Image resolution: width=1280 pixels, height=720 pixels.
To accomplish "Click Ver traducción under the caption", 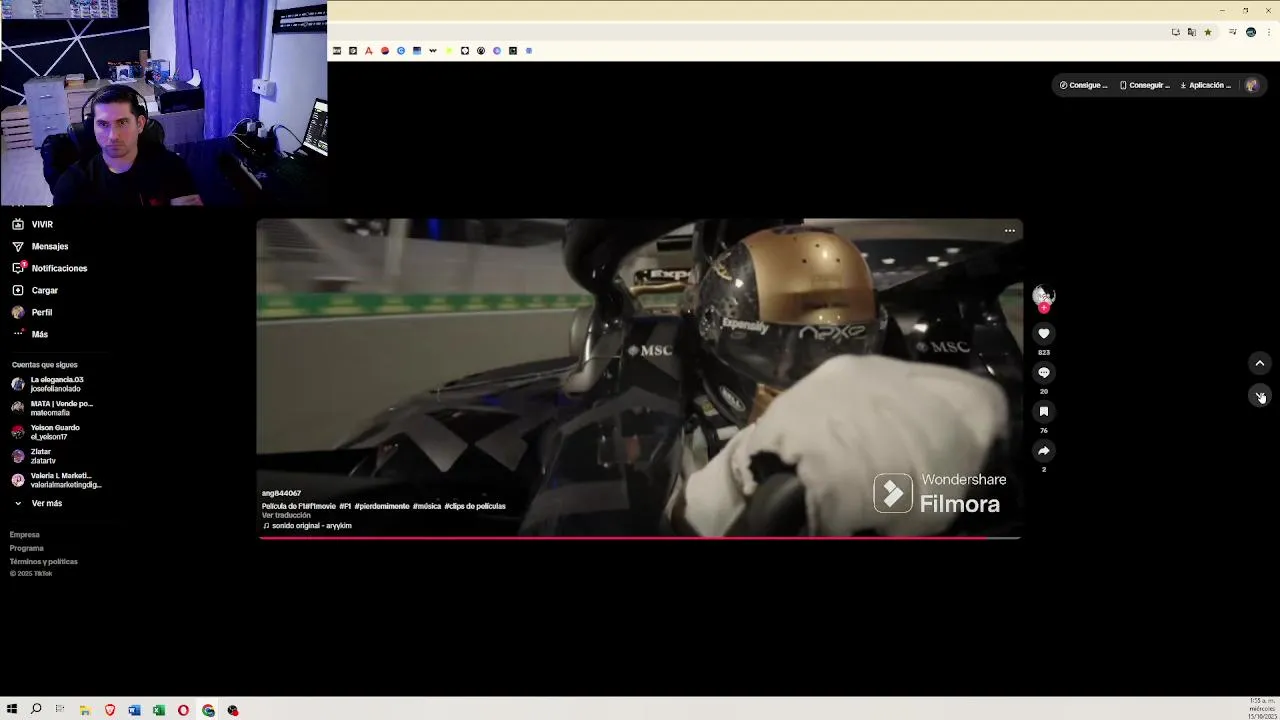I will tap(286, 516).
